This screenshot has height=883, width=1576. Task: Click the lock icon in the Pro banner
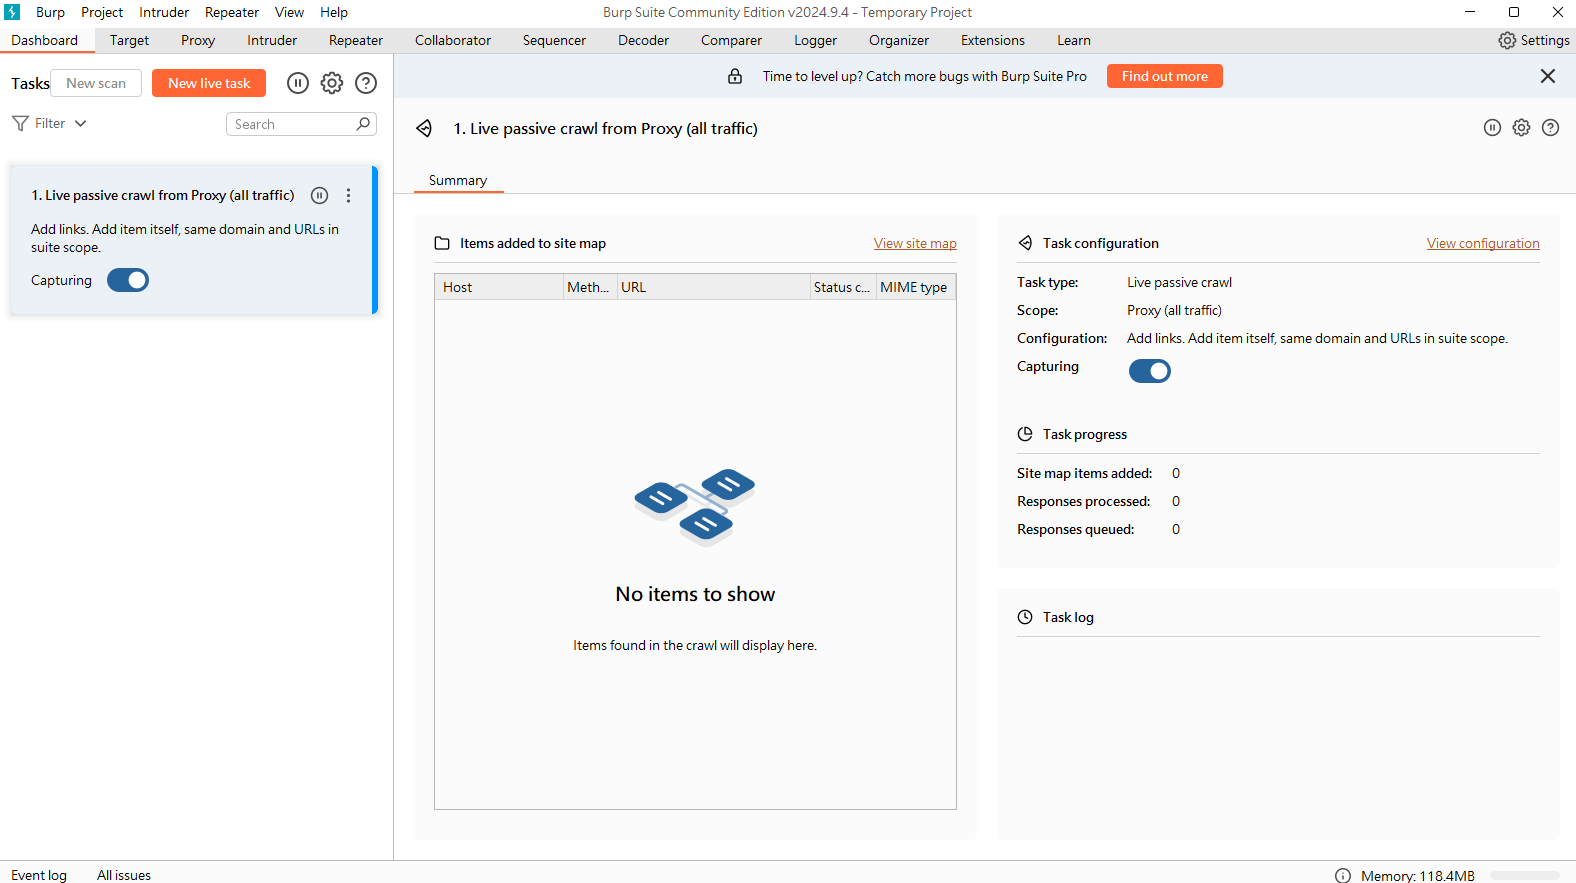pos(735,76)
